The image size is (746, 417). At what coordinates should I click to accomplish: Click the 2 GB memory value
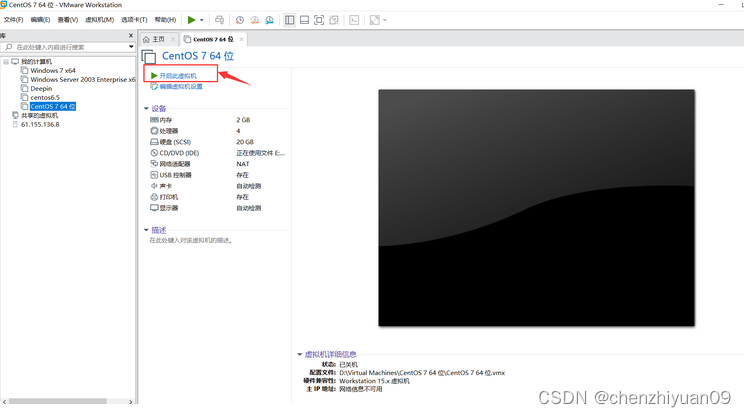point(243,120)
